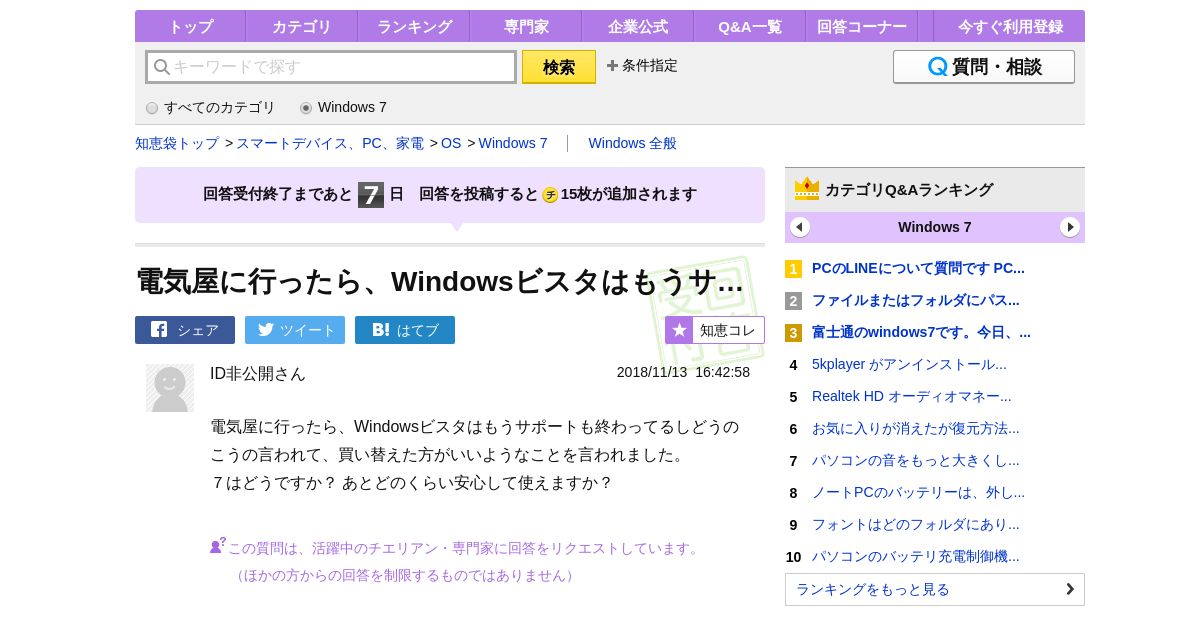Click ランキングをもっと見る to see more
Image resolution: width=1200 pixels, height=630 pixels.
click(x=935, y=589)
